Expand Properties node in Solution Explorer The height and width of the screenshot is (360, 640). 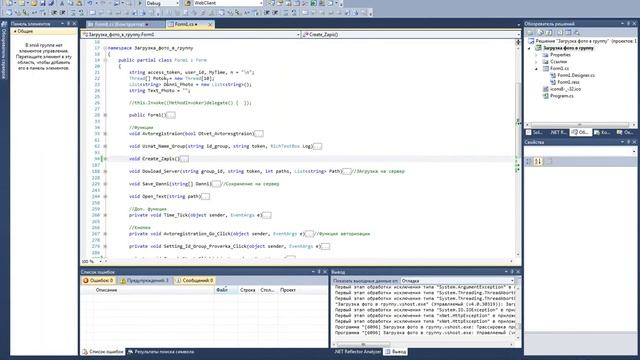click(536, 55)
